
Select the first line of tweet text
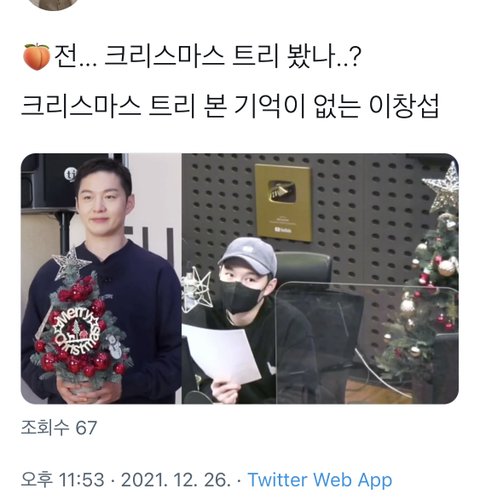coord(192,57)
